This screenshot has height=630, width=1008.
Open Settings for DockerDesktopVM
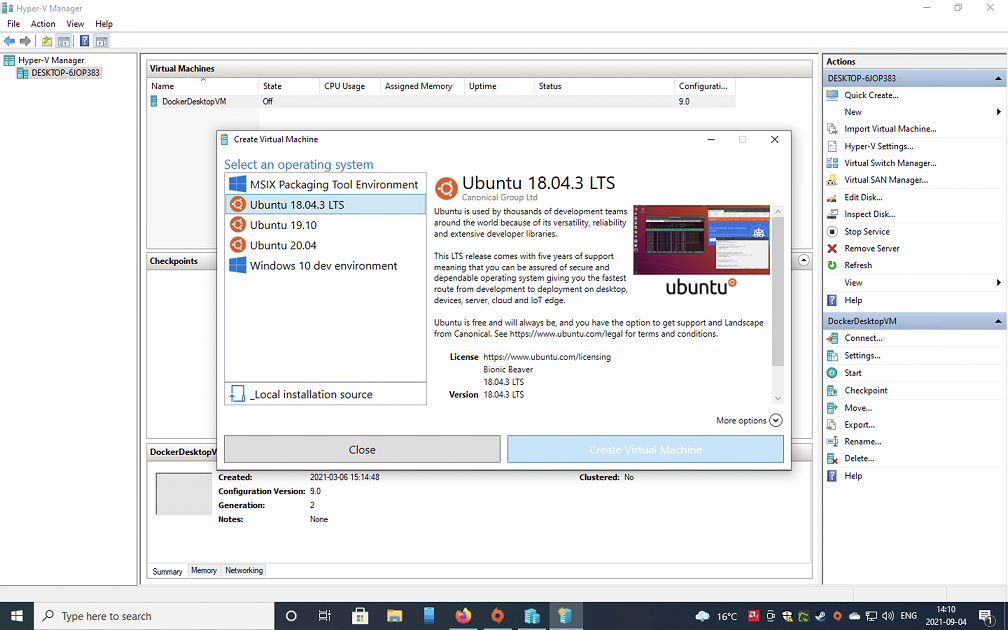click(862, 356)
